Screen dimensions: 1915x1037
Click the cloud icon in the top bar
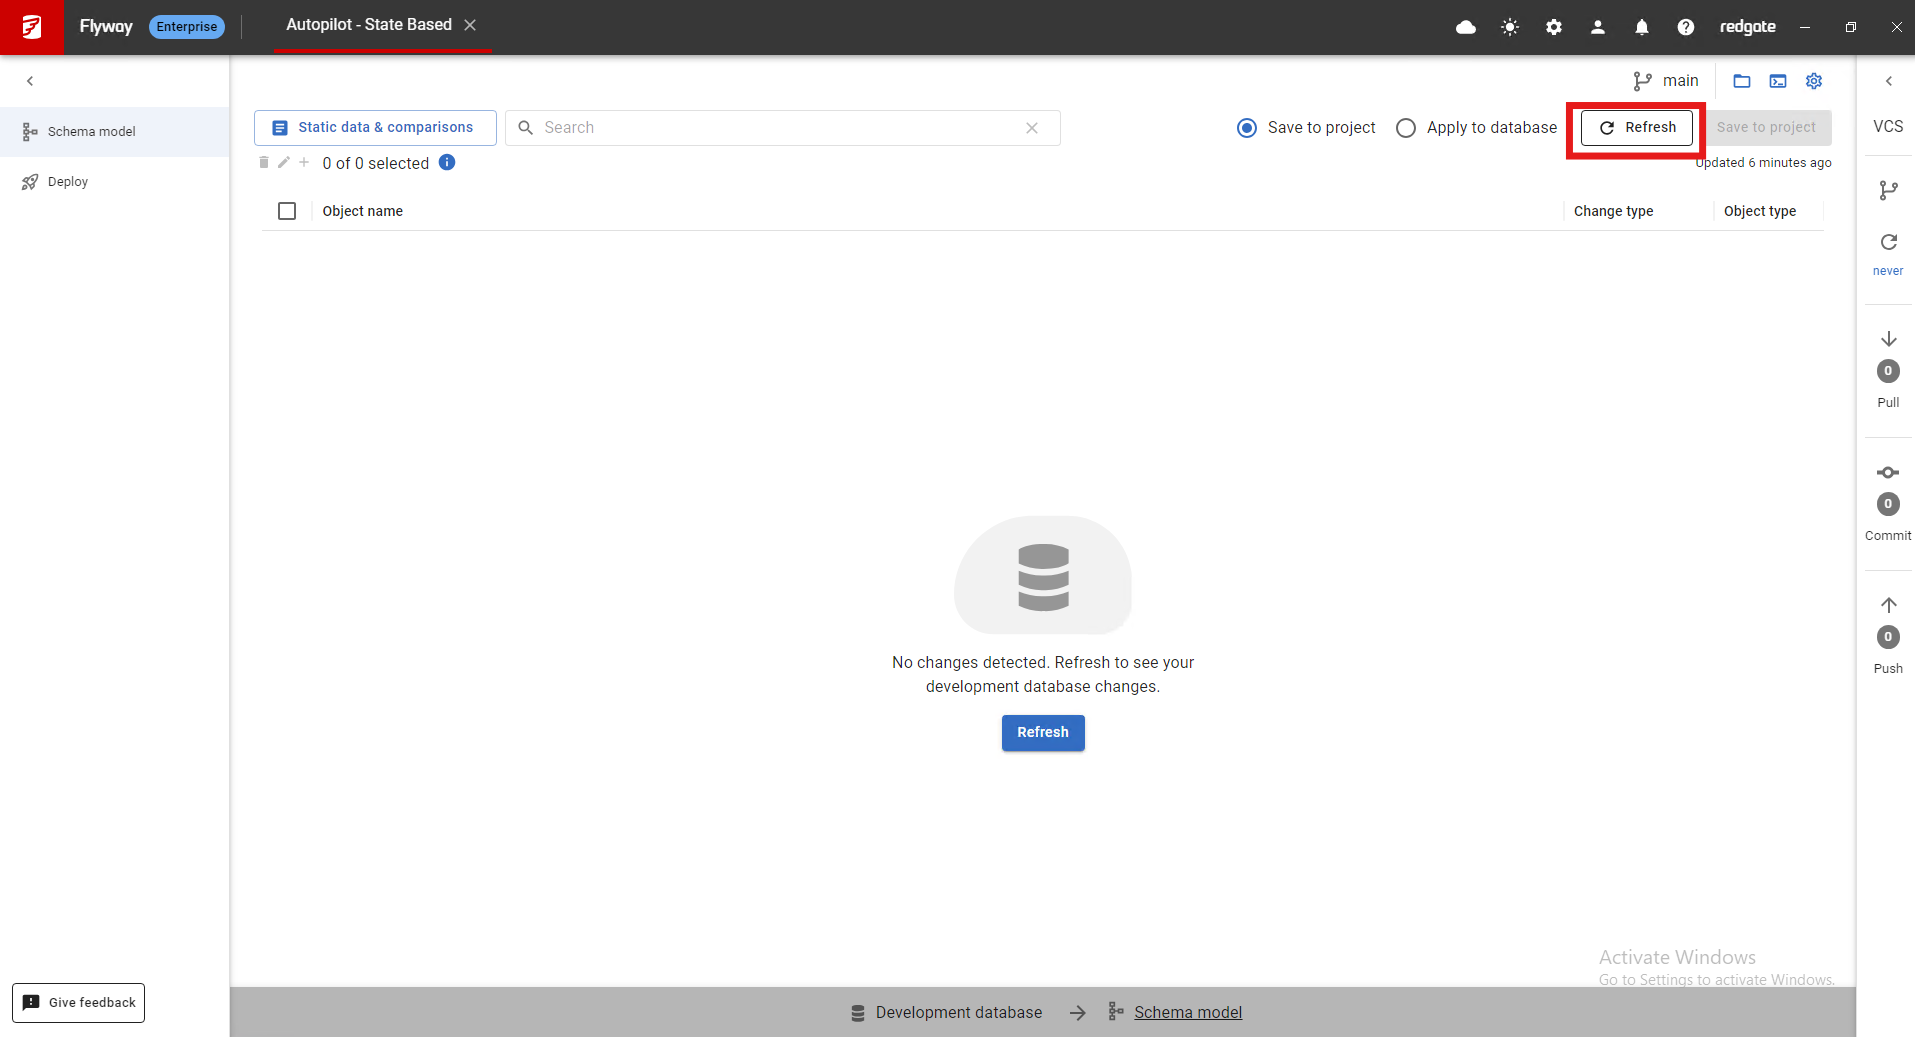click(x=1466, y=27)
